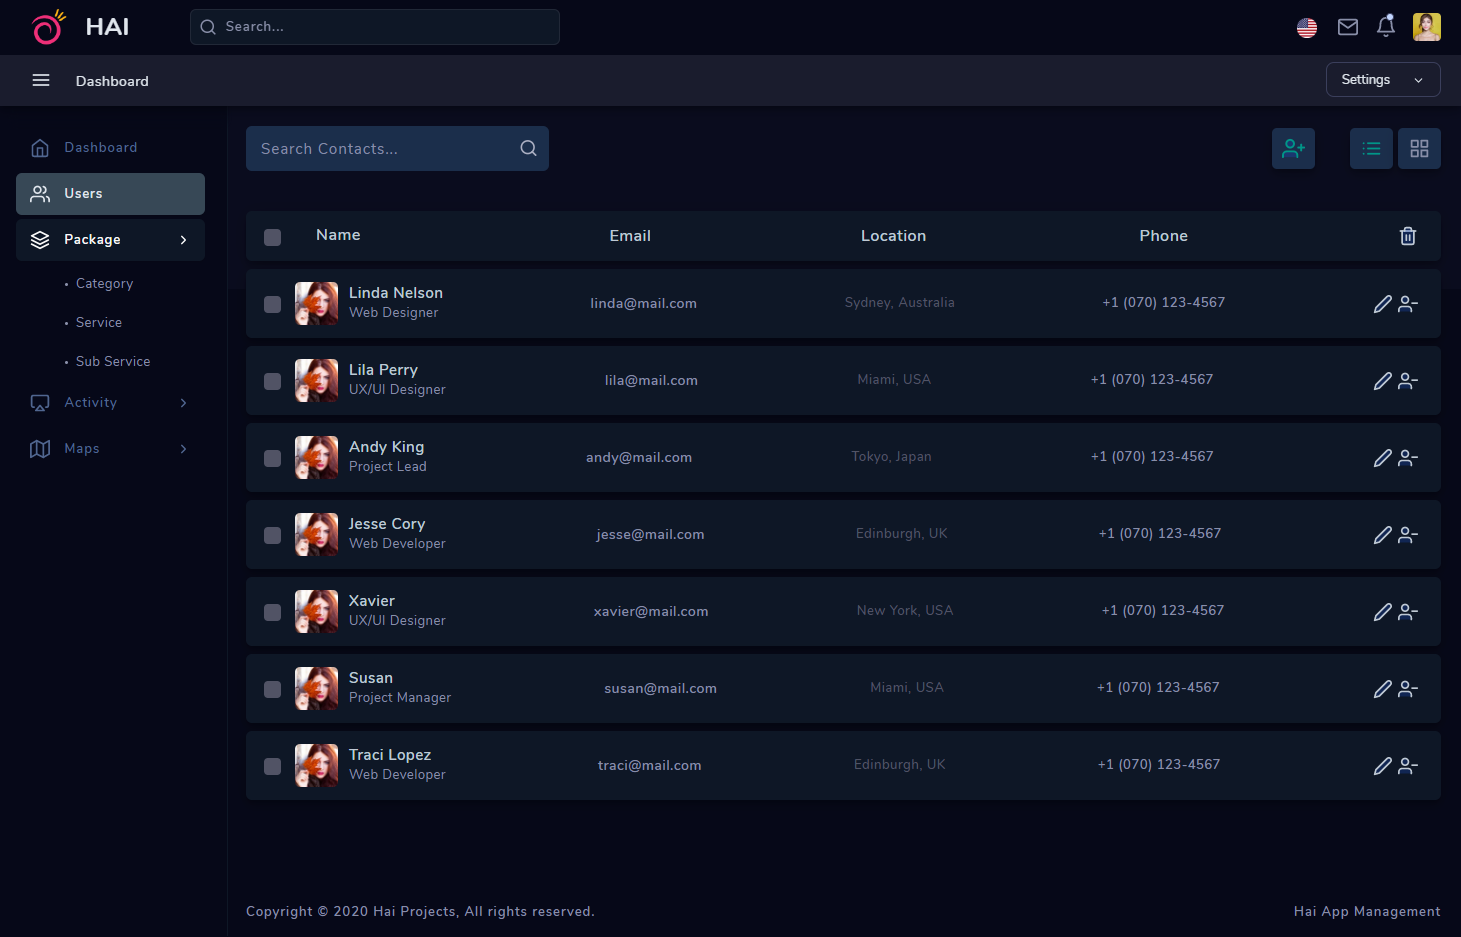Click the Dashboard breadcrumb title

[x=112, y=81]
